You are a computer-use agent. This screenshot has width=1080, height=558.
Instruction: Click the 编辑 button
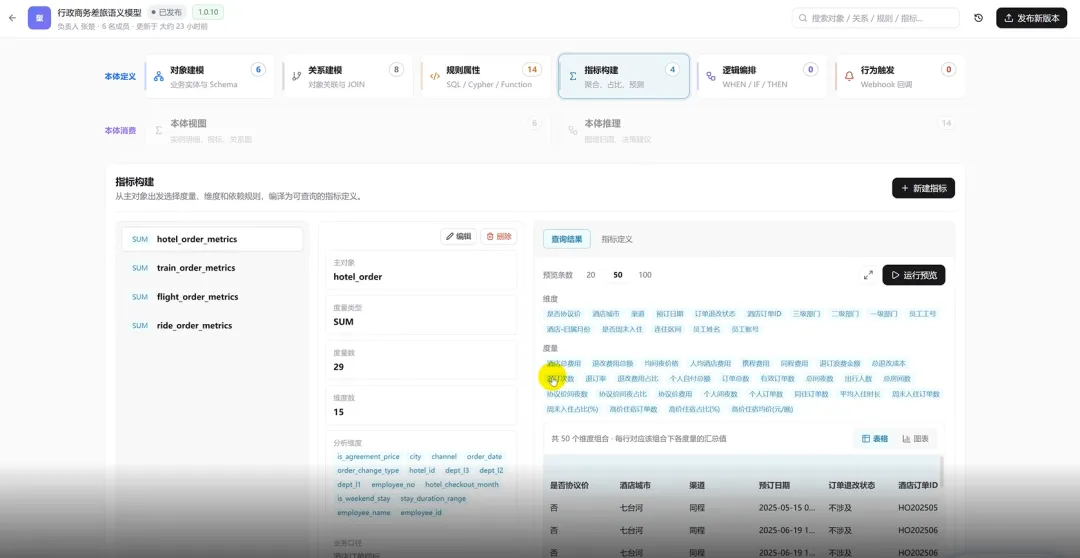tap(458, 236)
